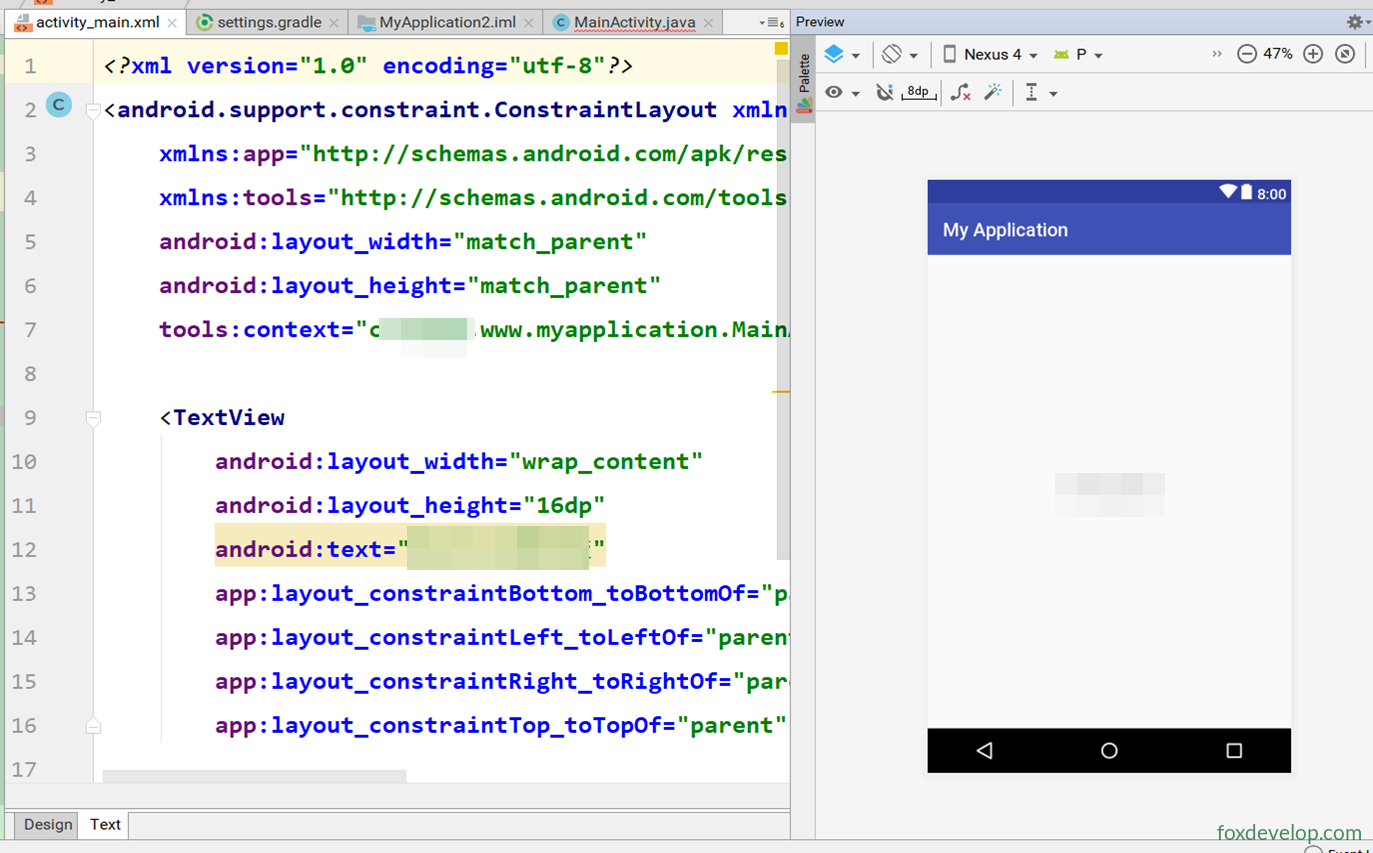The width and height of the screenshot is (1373, 853).
Task: Open the orientation rotate dropdown in Preview
Action: tap(900, 55)
